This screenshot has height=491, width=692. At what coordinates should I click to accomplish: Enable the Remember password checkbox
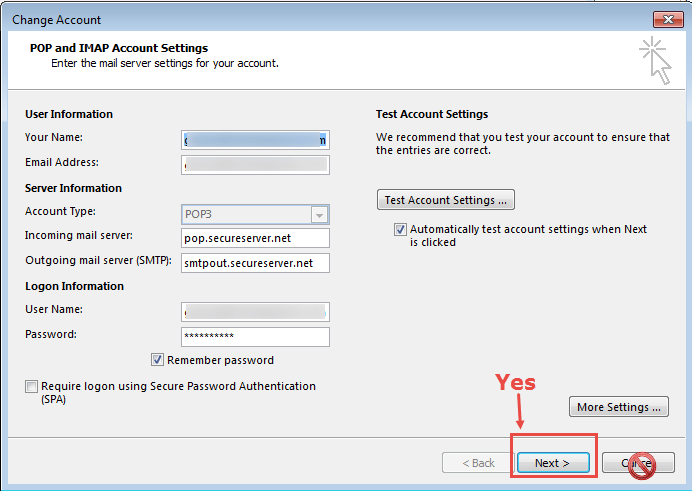158,360
